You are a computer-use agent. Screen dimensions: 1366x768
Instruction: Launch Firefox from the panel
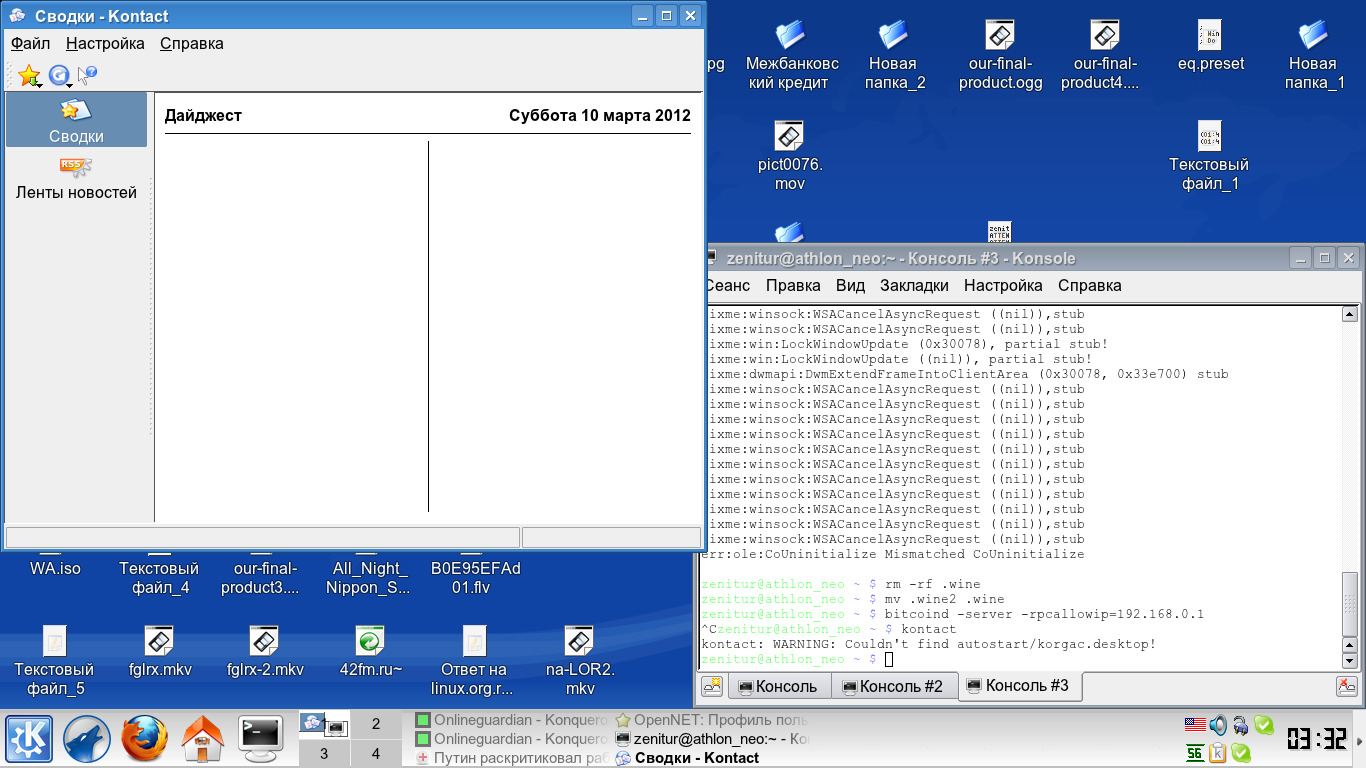pos(145,740)
